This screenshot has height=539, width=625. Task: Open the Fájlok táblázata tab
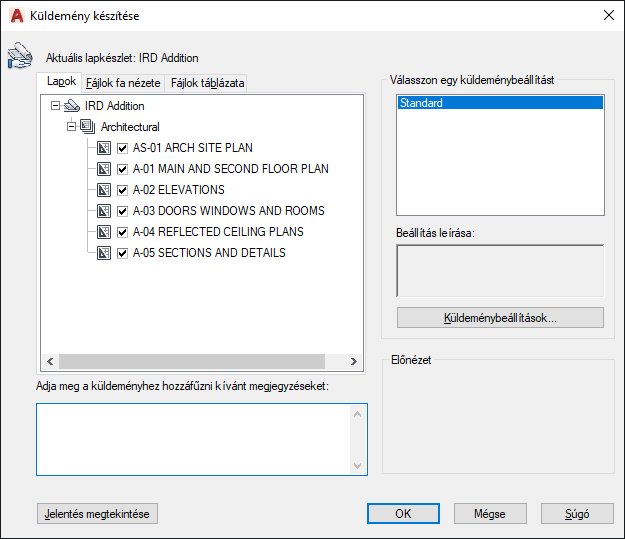click(207, 83)
